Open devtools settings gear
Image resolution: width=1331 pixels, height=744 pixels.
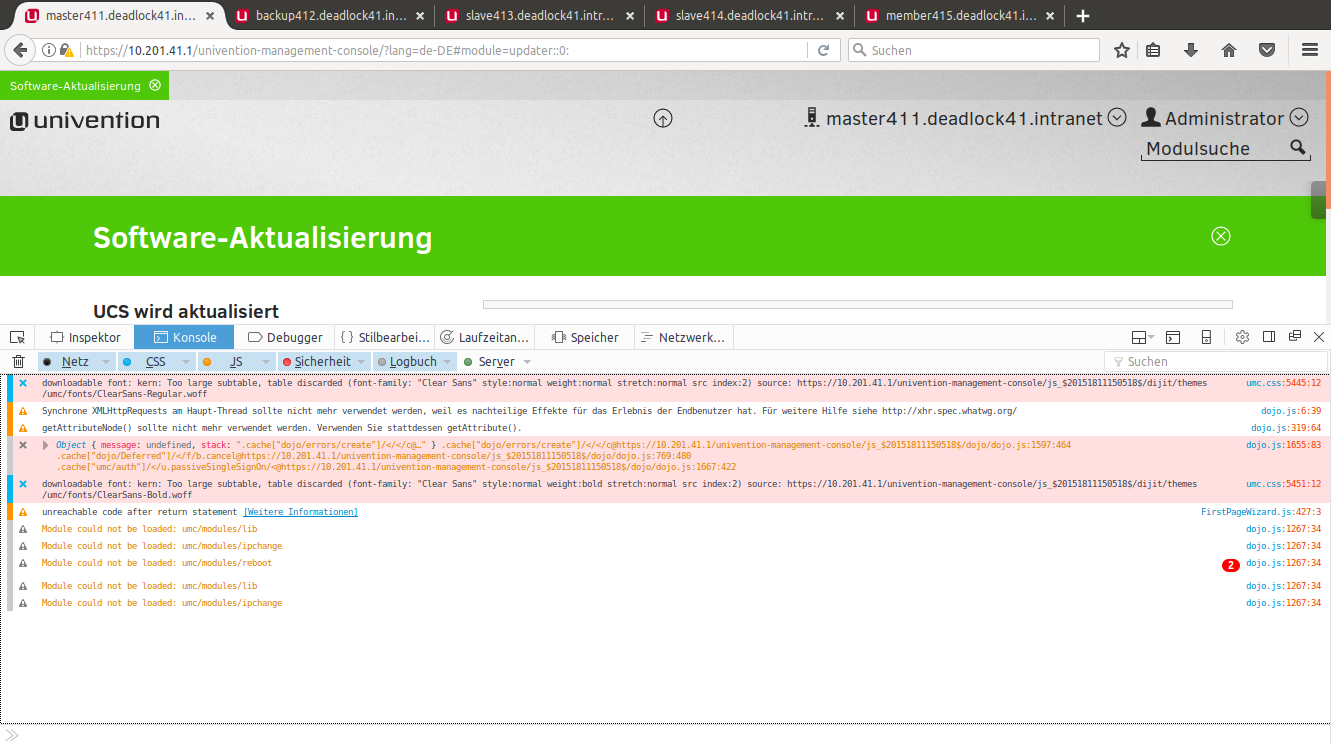[1242, 337]
